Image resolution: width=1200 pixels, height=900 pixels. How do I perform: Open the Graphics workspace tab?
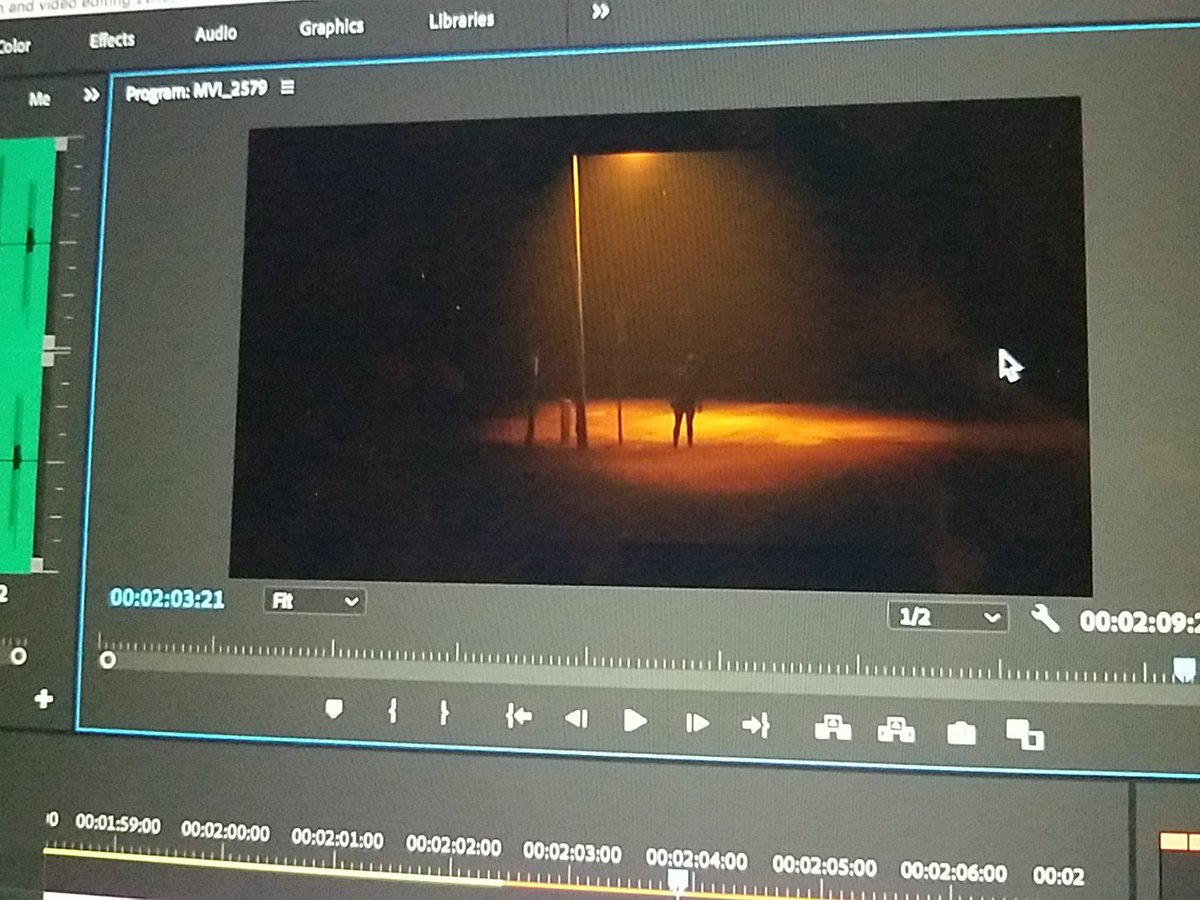(331, 28)
